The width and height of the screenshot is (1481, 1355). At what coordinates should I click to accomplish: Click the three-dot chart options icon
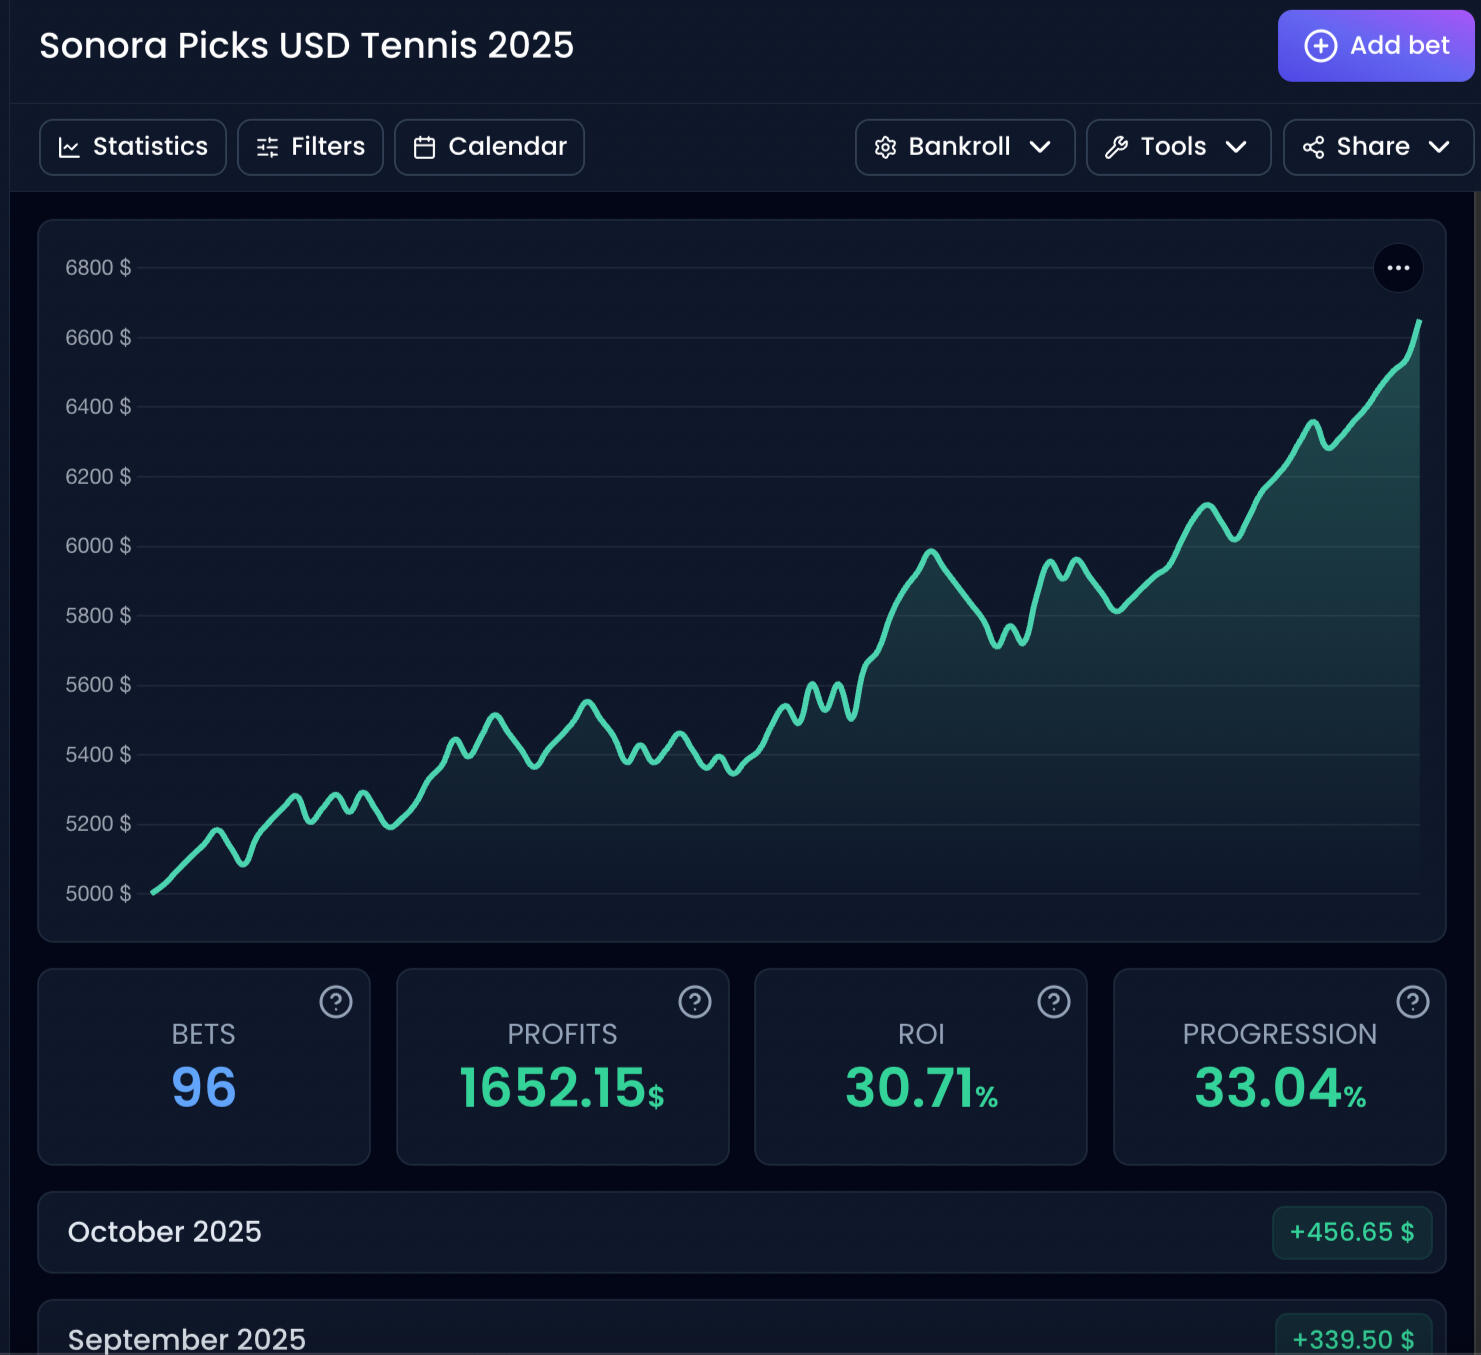pos(1398,268)
